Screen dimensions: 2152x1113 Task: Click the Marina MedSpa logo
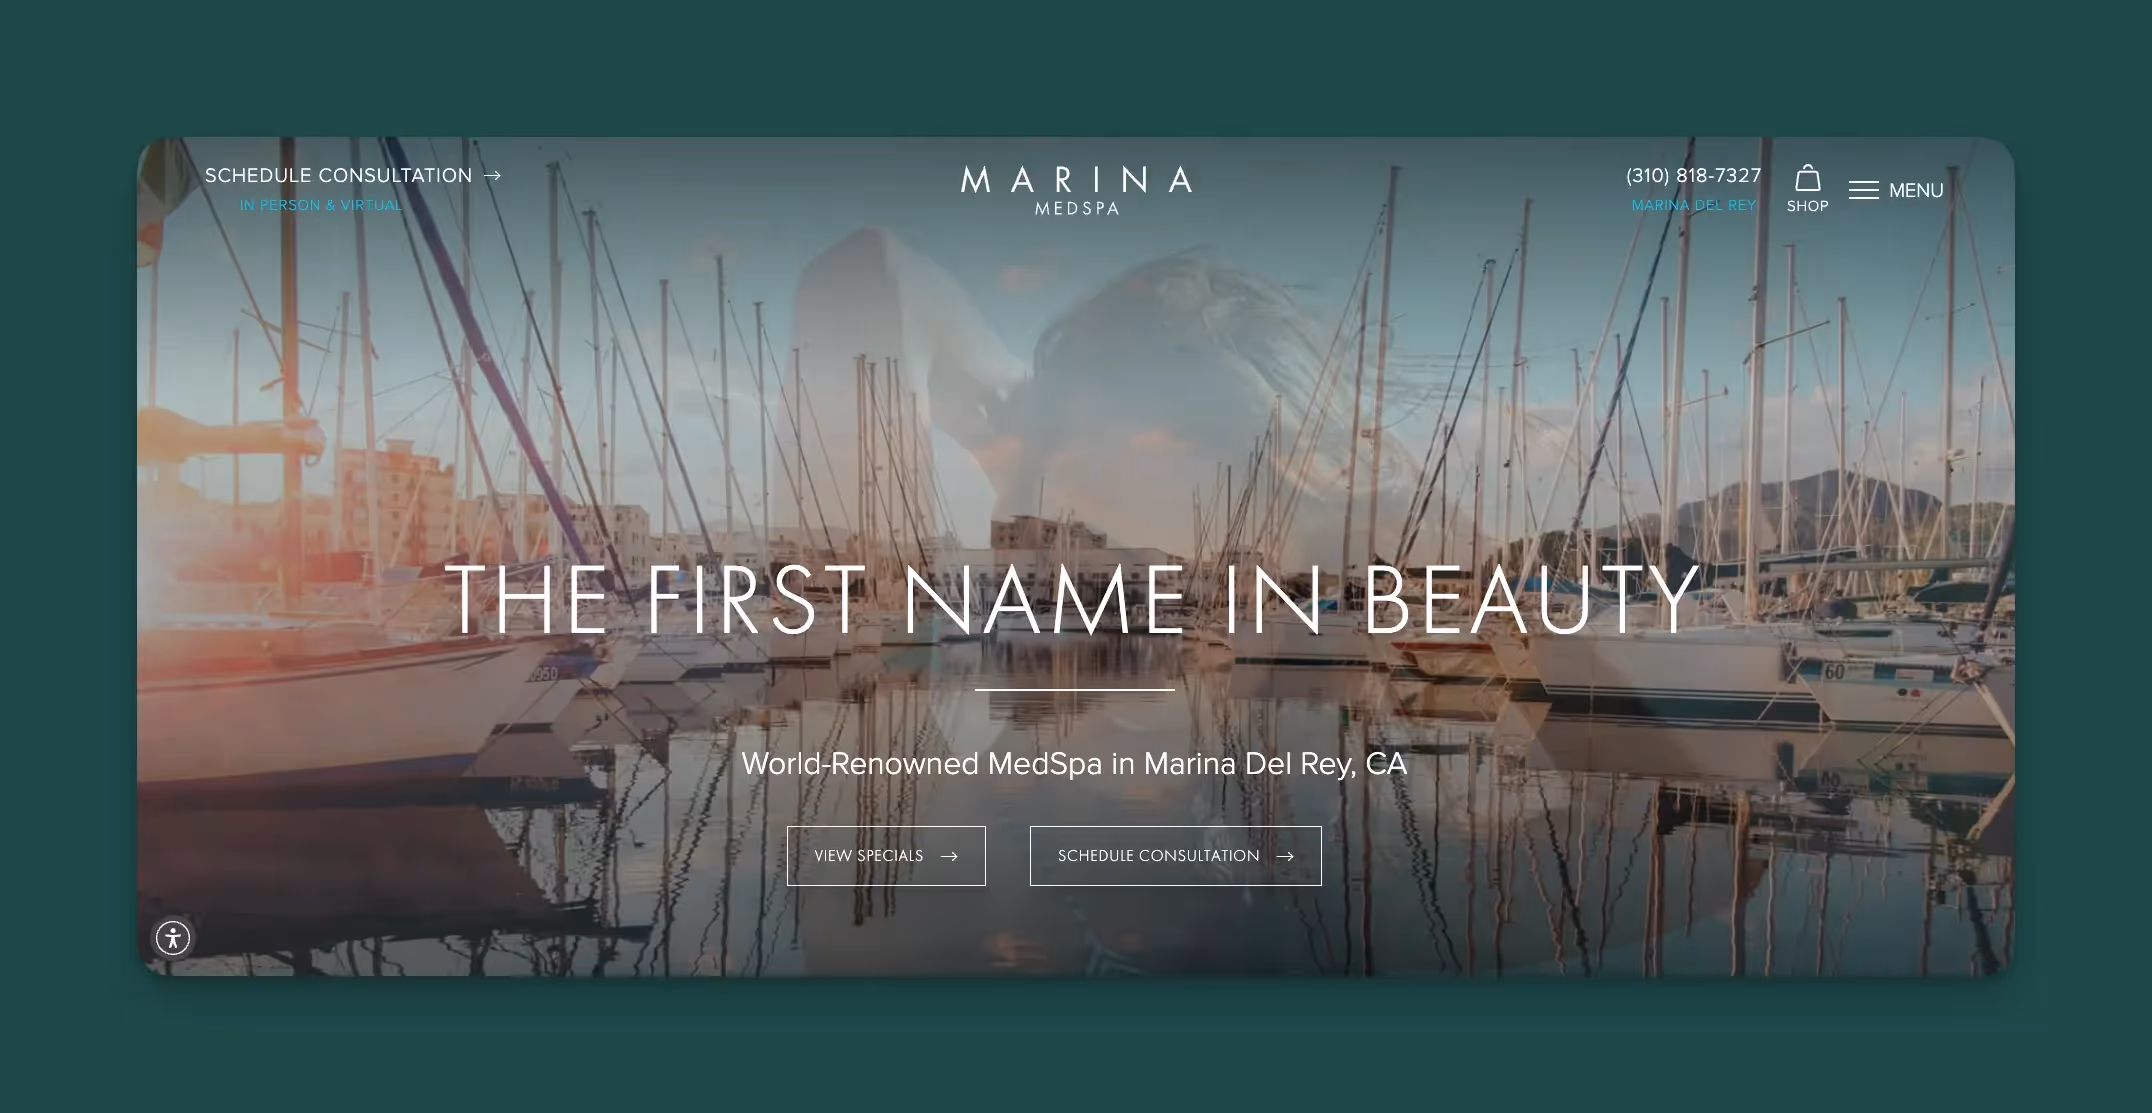1076,190
